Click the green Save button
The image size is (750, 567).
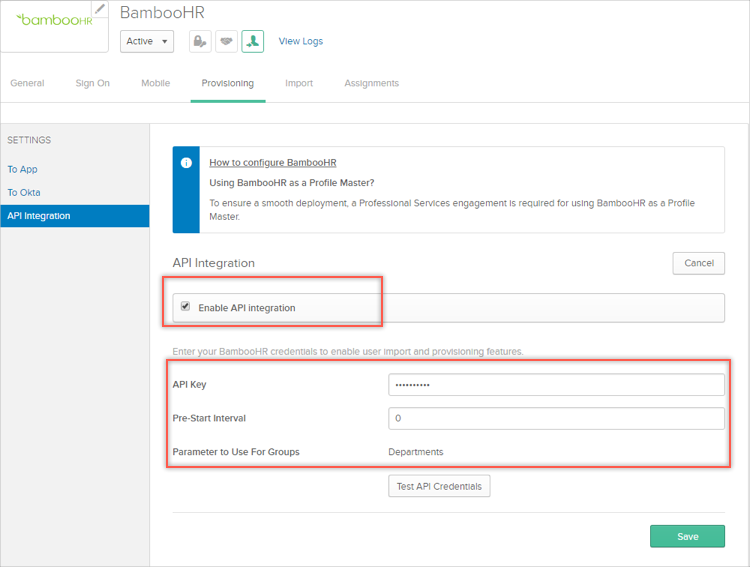pyautogui.click(x=687, y=536)
